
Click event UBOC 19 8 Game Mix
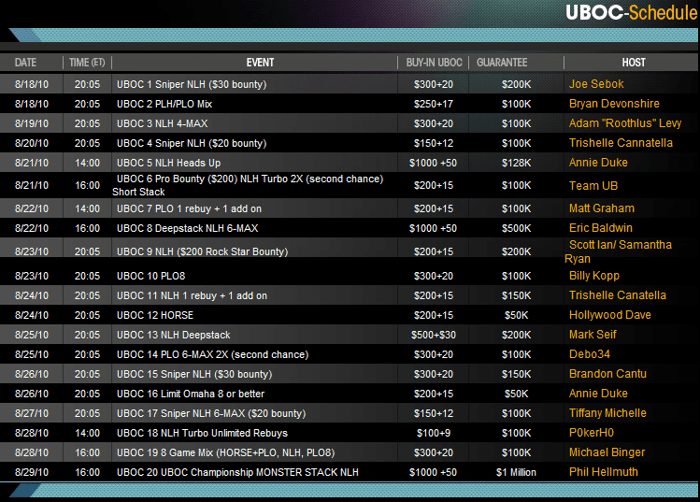pos(226,453)
